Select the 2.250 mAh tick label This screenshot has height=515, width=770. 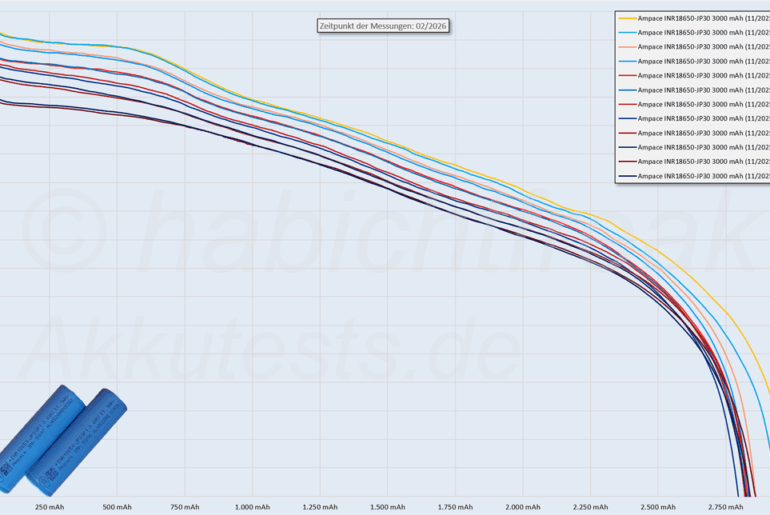tap(589, 507)
